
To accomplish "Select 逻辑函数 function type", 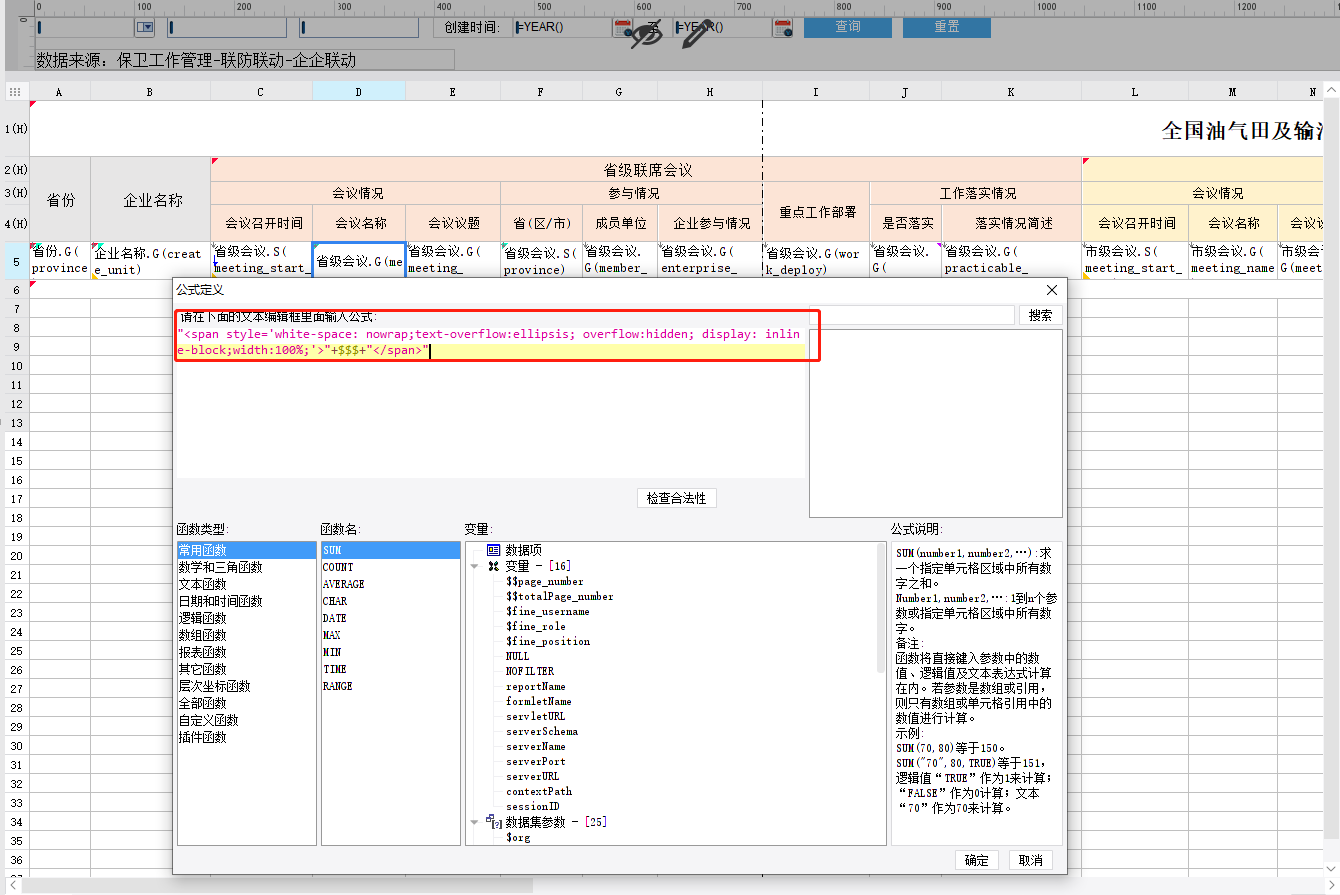I will click(246, 618).
